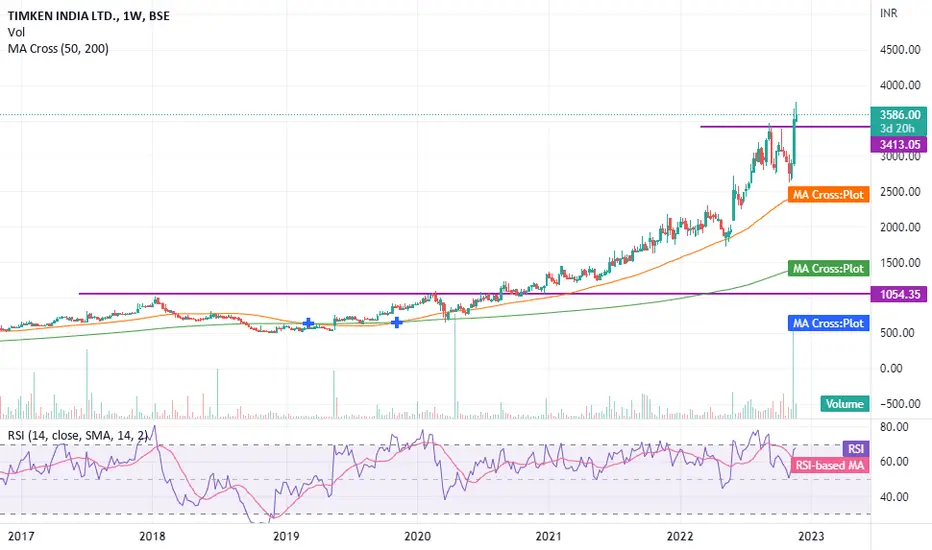Click the -500.00 price axis label
Image resolution: width=932 pixels, height=550 pixels.
click(x=900, y=404)
